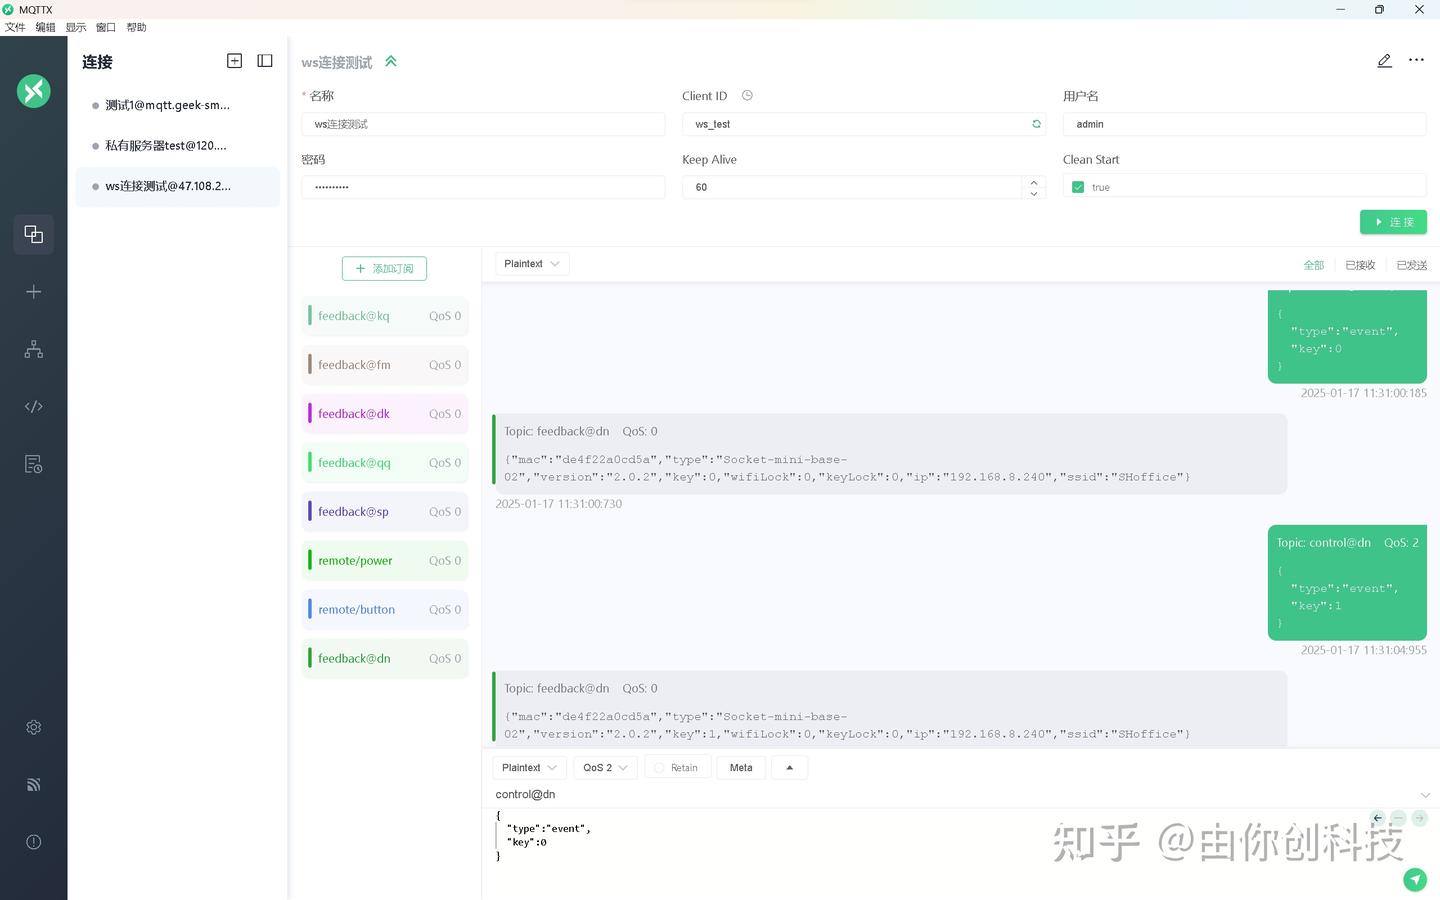The image size is (1440, 900).
Task: Open a new connection using the sidebar plus icon
Action: [33, 292]
